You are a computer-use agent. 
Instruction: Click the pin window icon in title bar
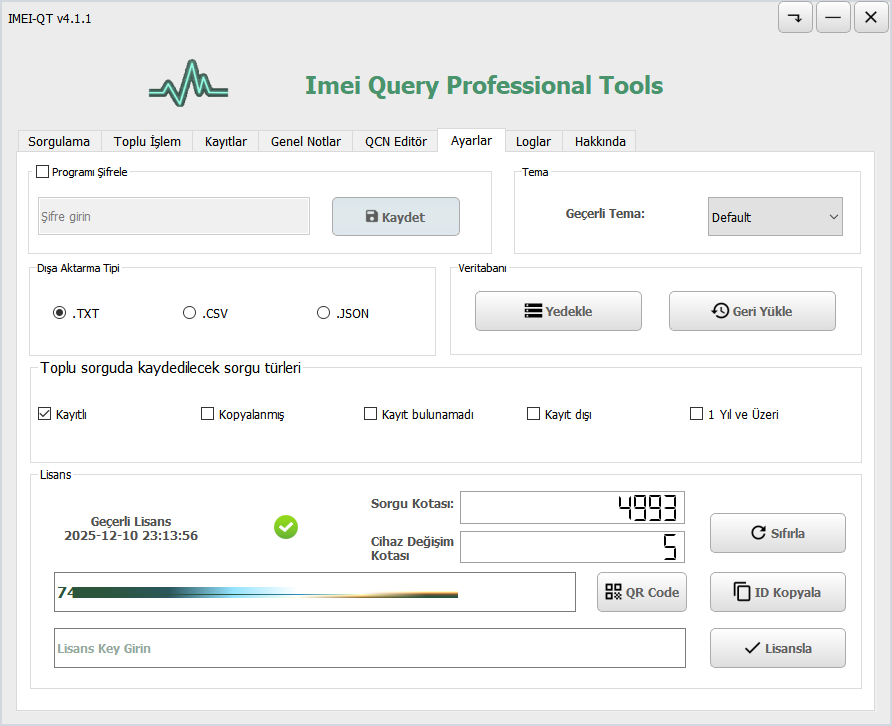[x=795, y=18]
